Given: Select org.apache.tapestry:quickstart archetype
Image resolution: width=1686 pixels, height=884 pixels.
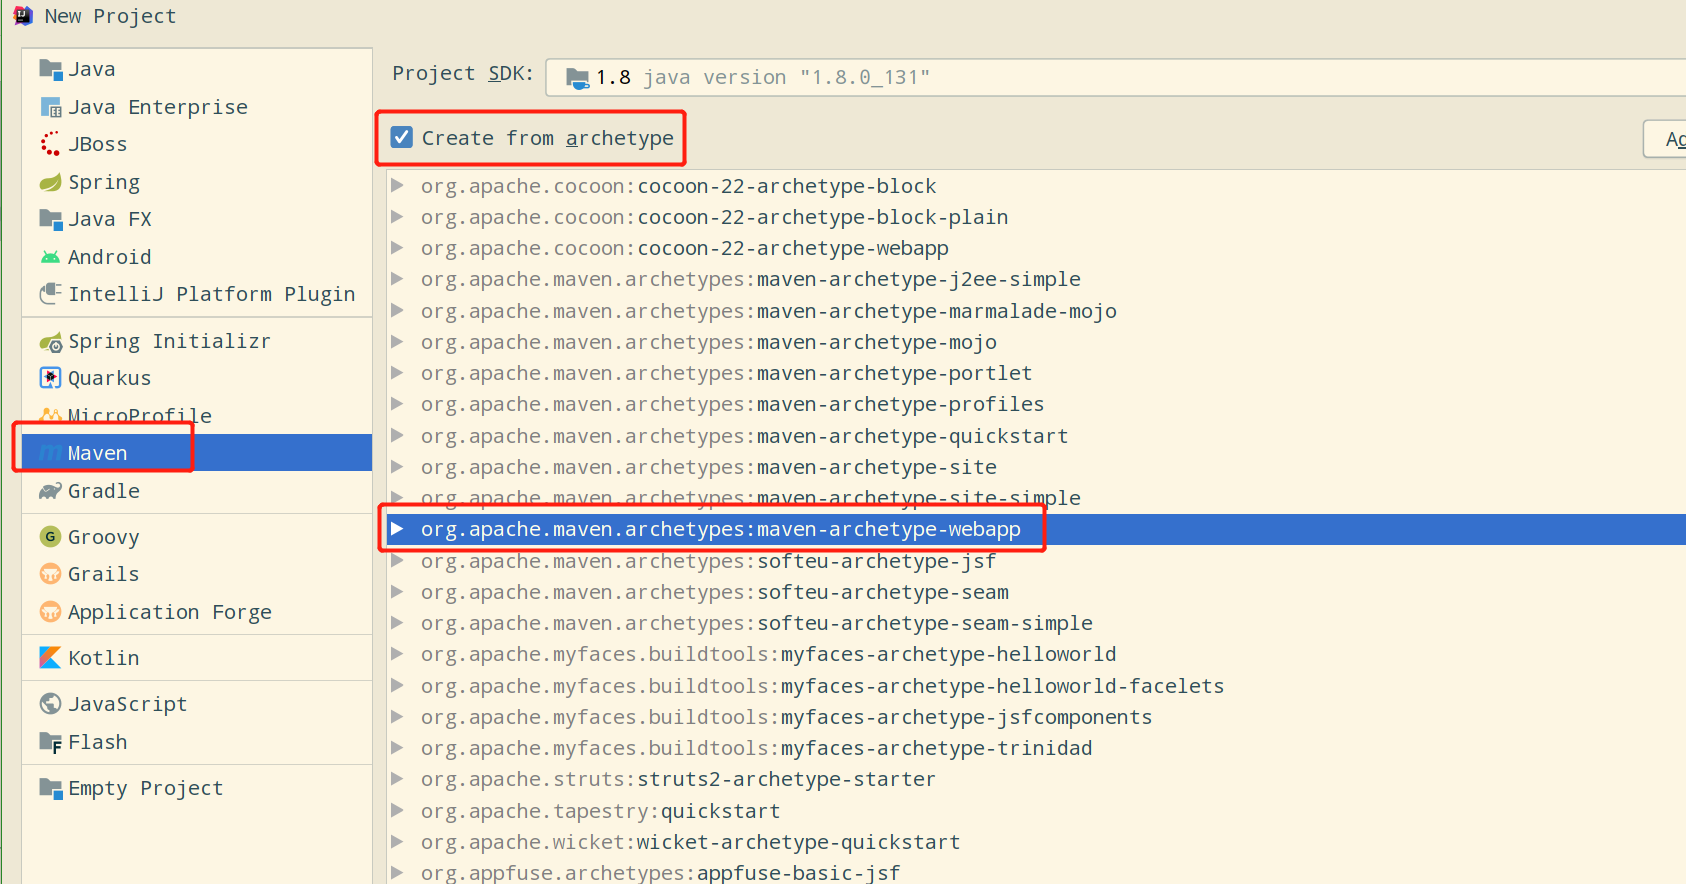Looking at the screenshot, I should 1036,811.
